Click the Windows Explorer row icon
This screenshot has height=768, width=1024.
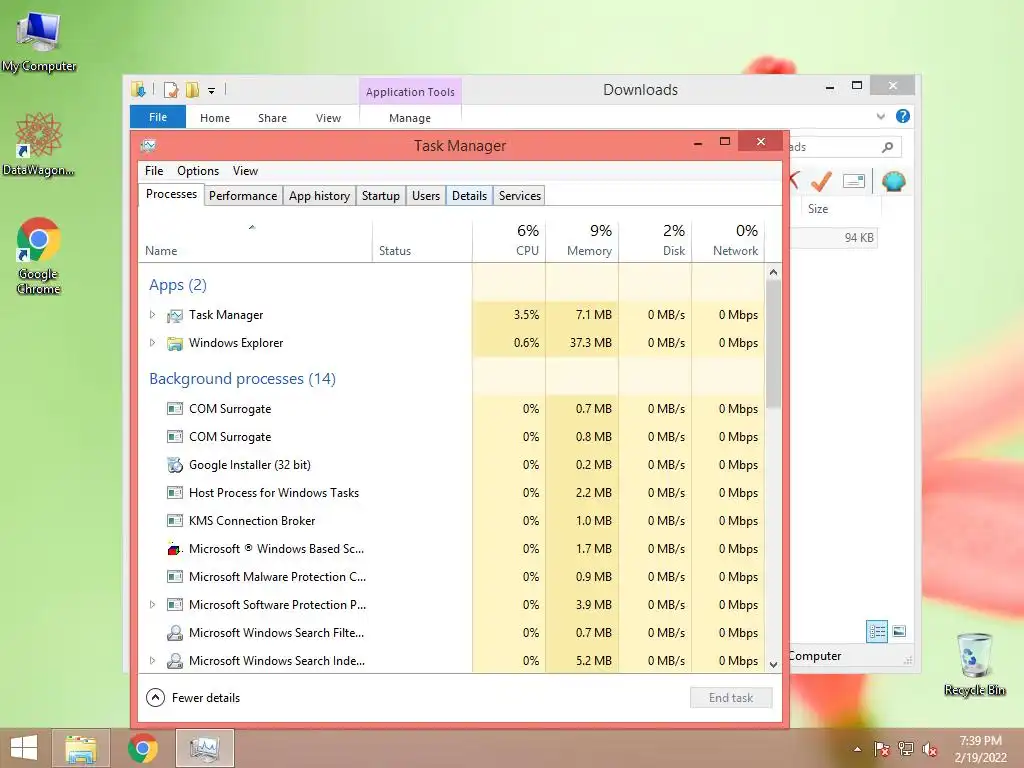pos(174,344)
